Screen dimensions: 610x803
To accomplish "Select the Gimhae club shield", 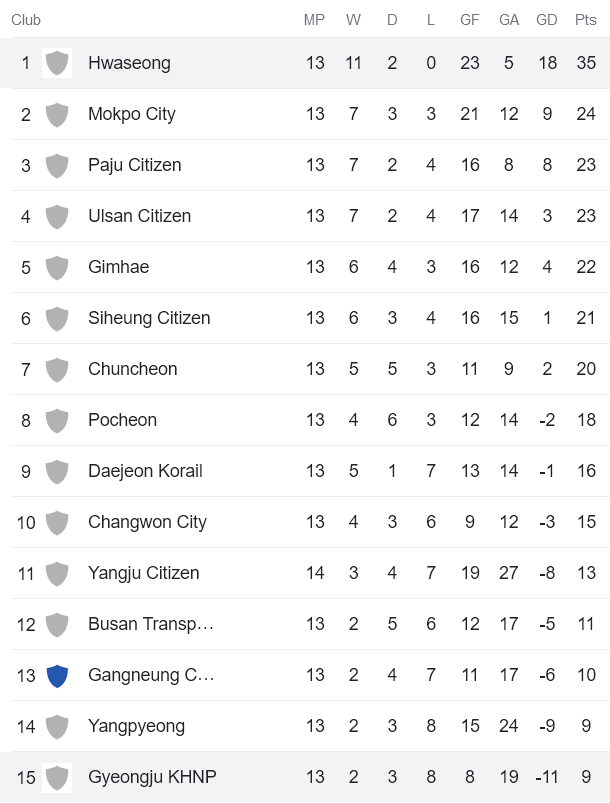I will point(57,267).
